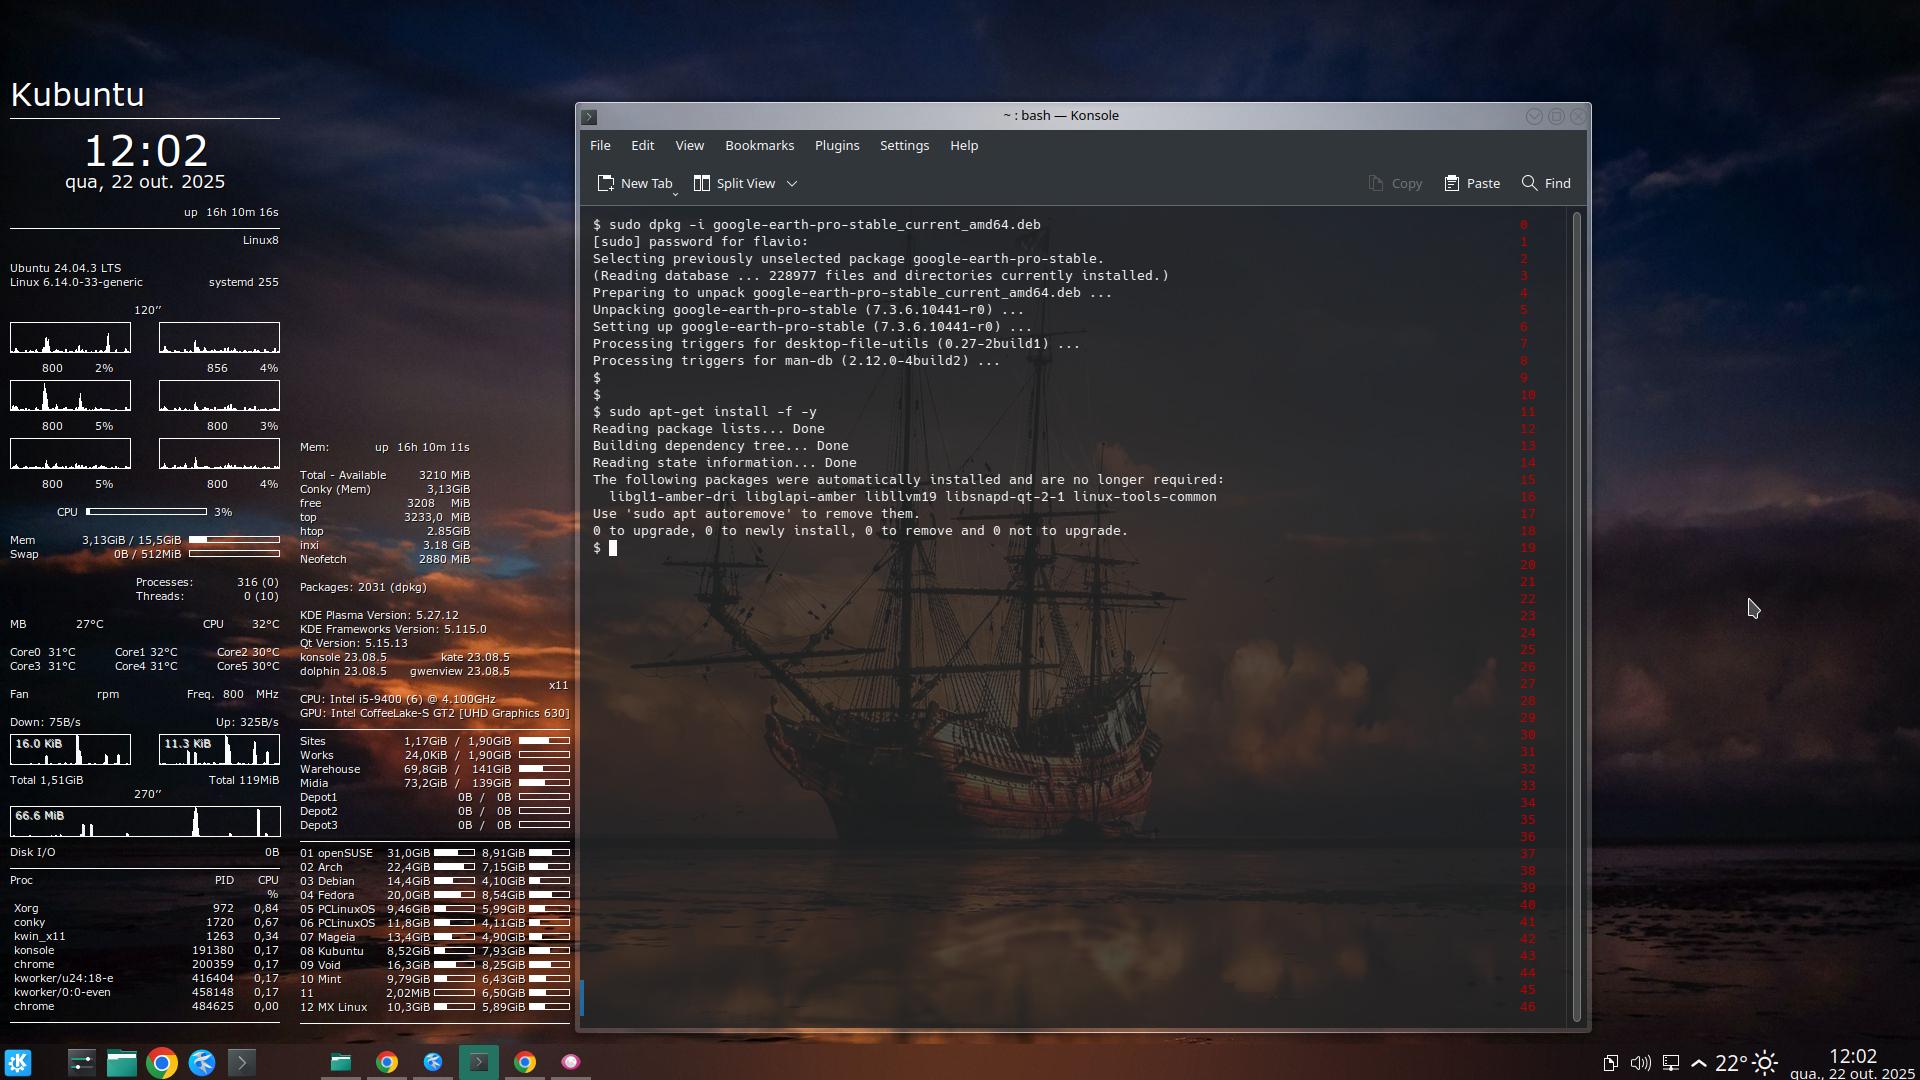The height and width of the screenshot is (1080, 1920).
Task: Click the Paste toolbar button
Action: (x=1472, y=183)
